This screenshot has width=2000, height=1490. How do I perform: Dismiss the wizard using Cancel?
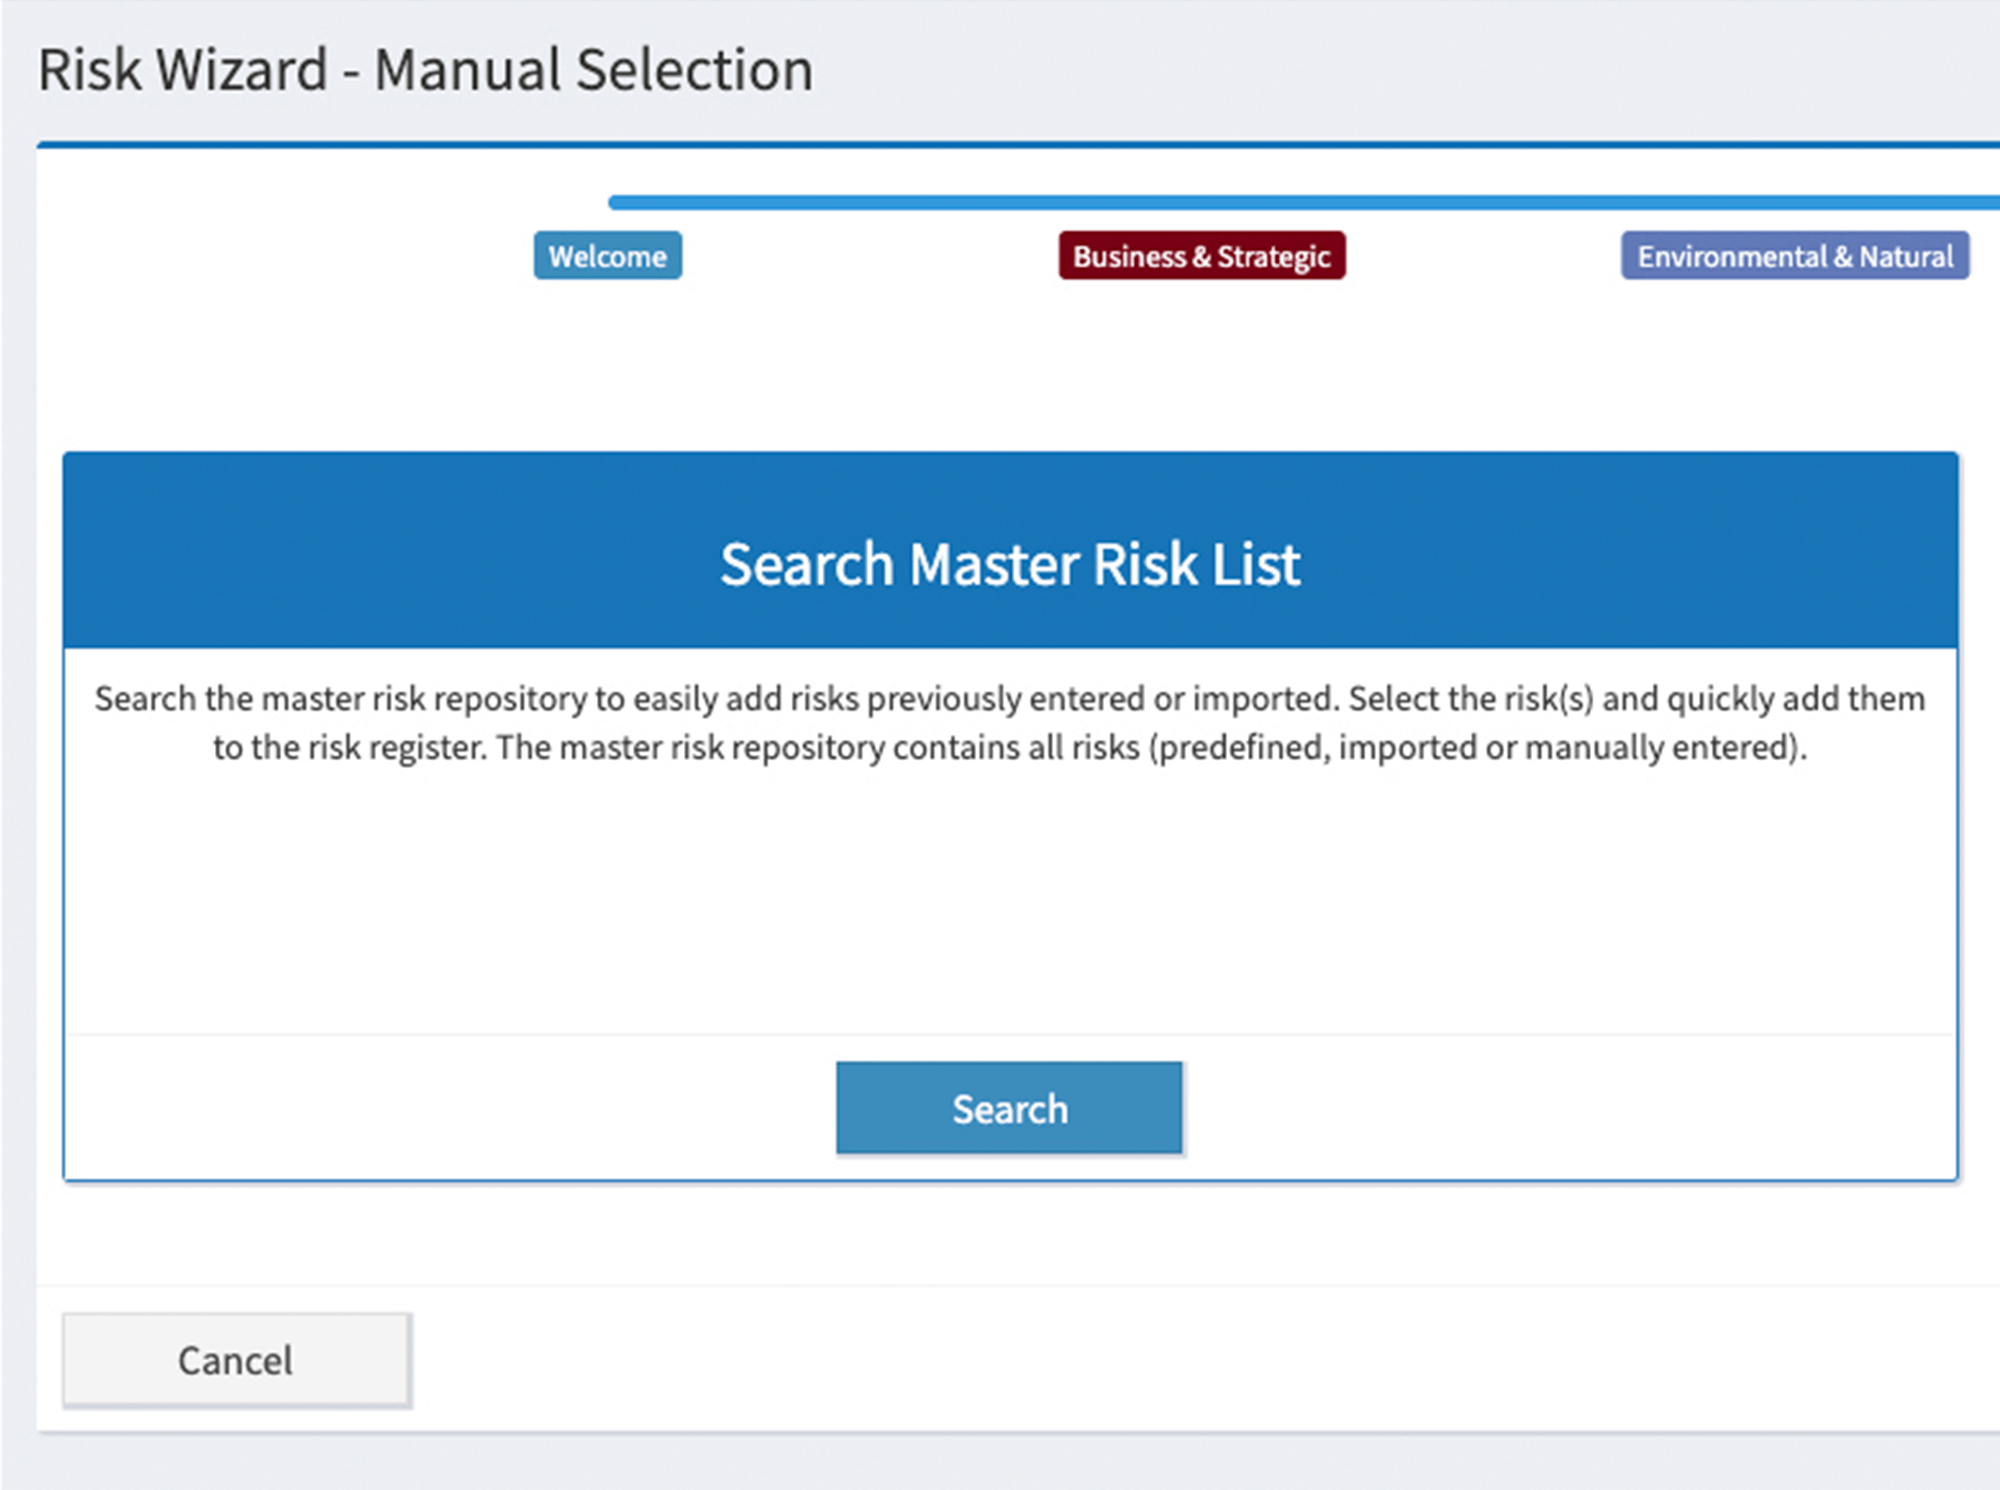(236, 1360)
